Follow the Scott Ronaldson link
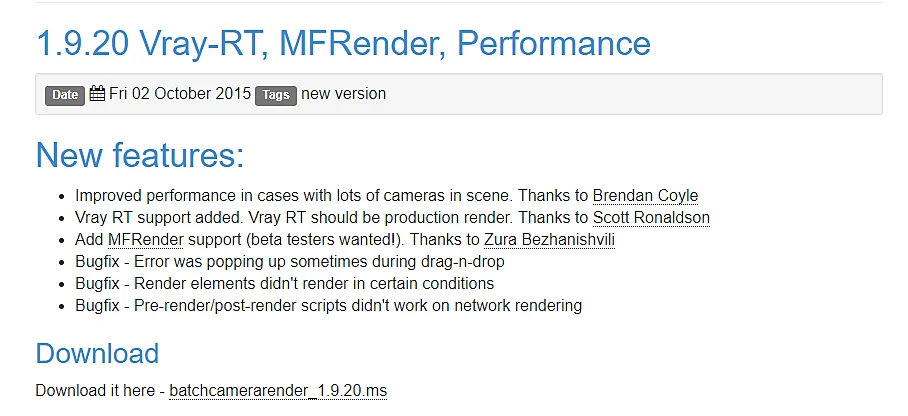Viewport: 908px width, 416px height. click(x=651, y=218)
